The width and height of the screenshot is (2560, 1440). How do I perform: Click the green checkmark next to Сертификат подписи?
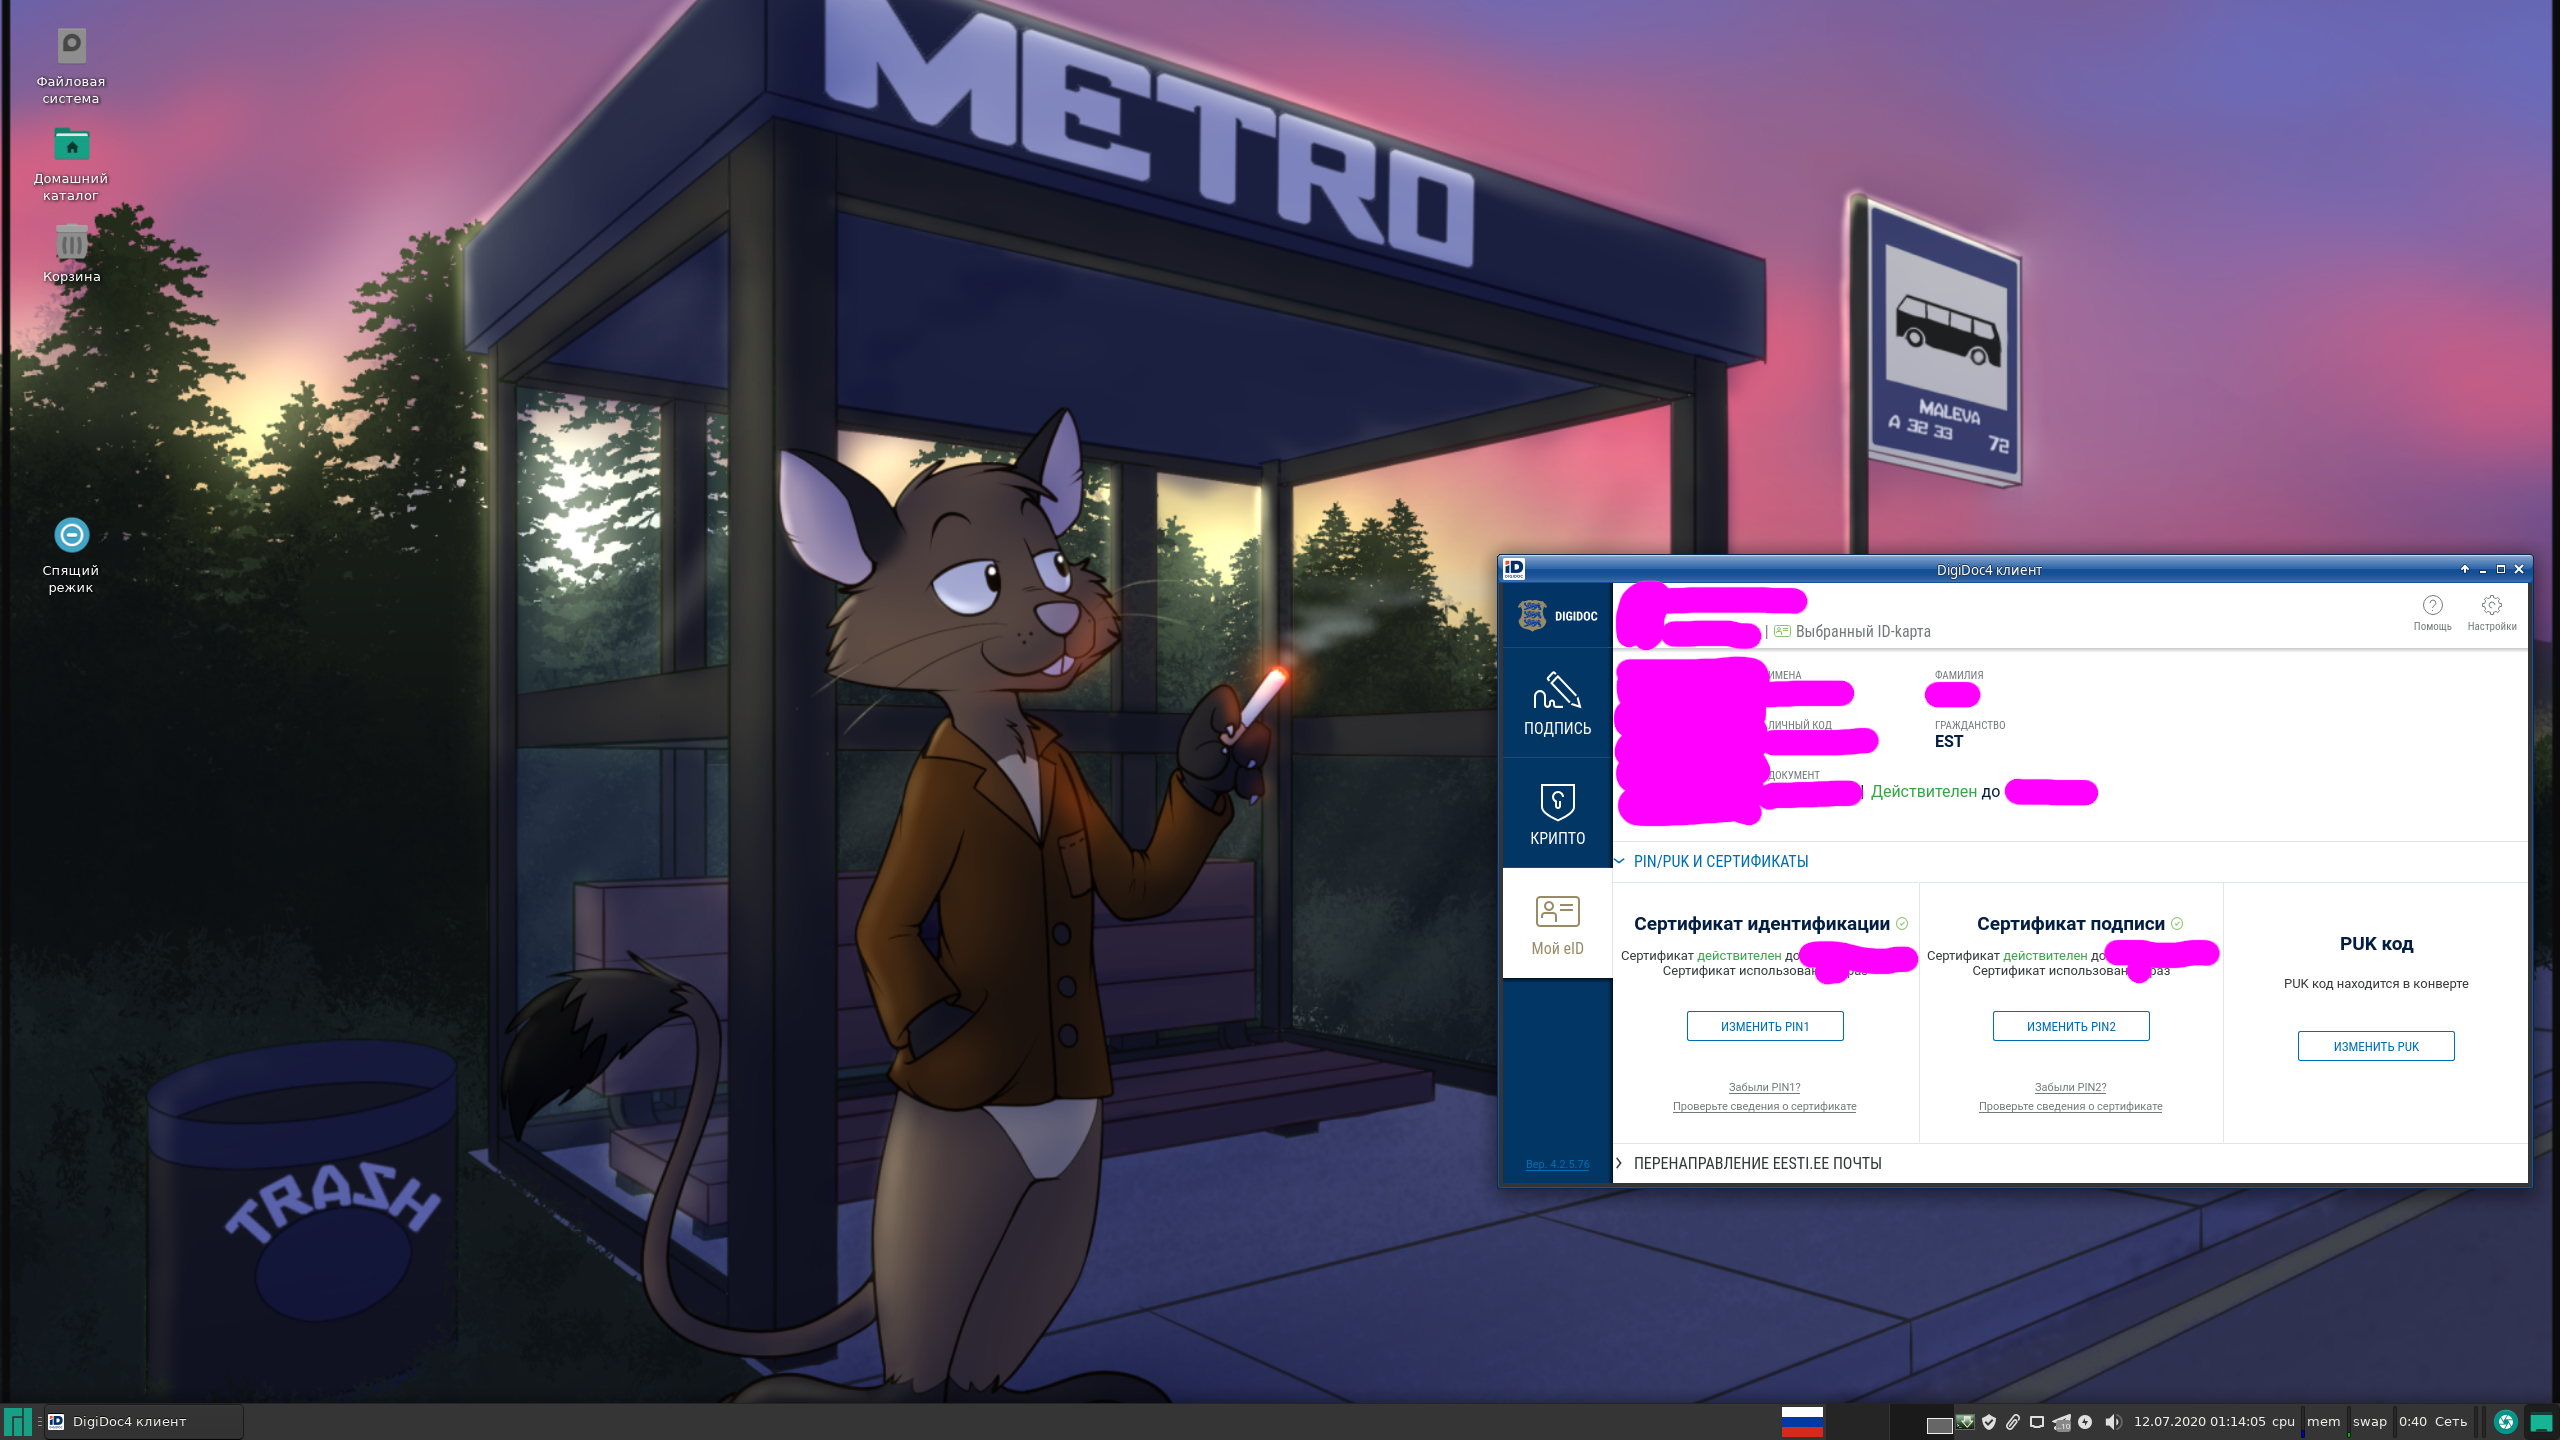2177,924
